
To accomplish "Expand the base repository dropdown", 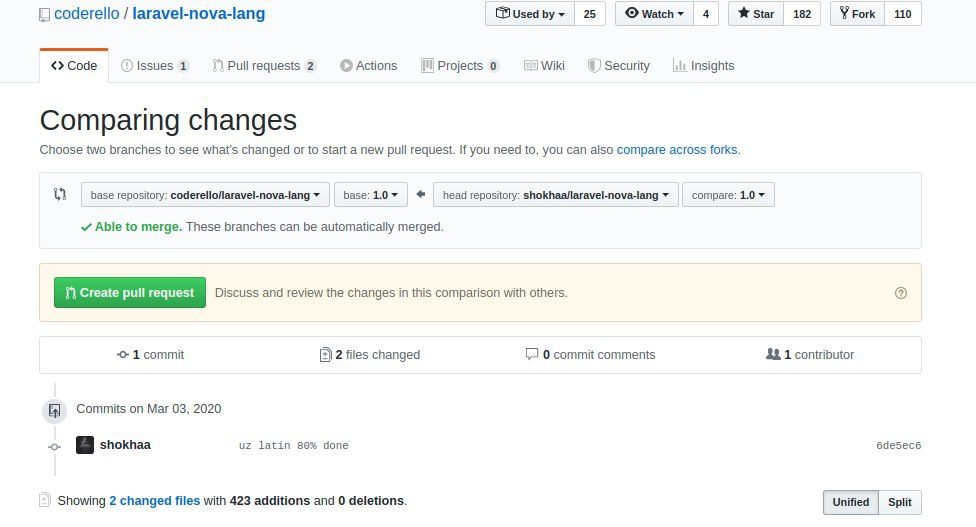I will [x=205, y=195].
